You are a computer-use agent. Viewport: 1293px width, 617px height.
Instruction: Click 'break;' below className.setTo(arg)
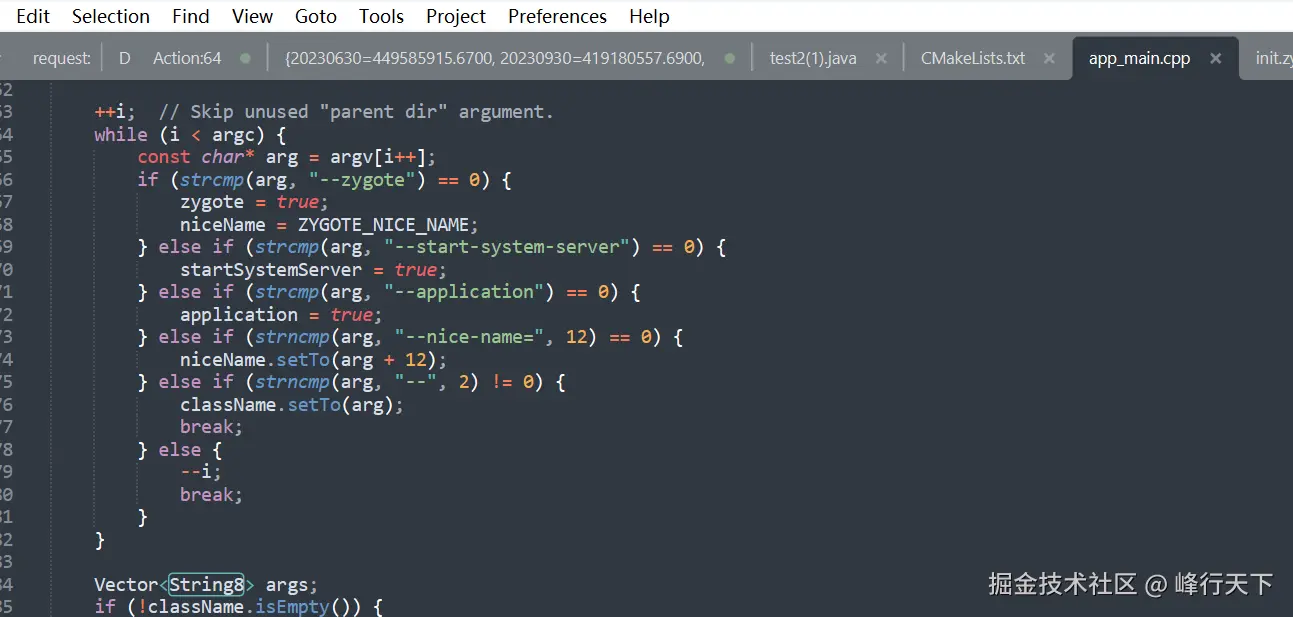pyautogui.click(x=211, y=427)
